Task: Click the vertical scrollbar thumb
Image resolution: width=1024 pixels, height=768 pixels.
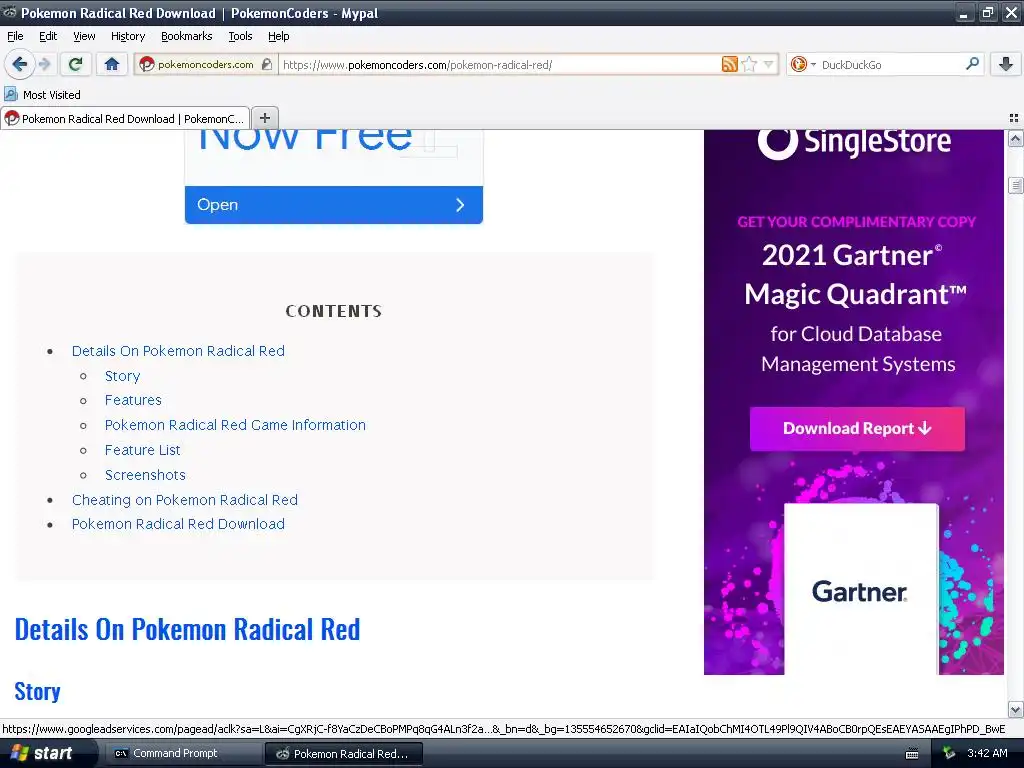Action: pos(1015,185)
